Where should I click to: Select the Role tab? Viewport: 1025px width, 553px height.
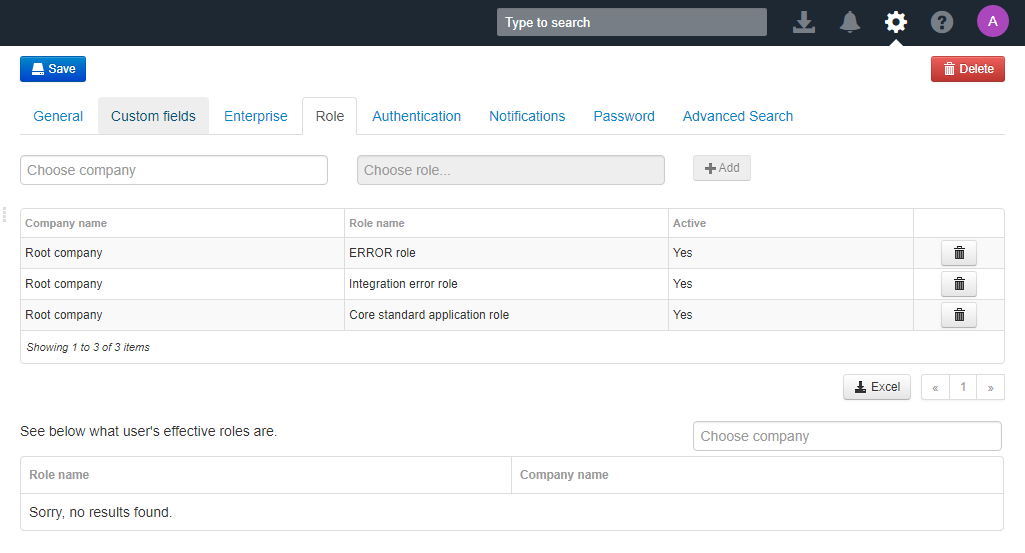329,116
